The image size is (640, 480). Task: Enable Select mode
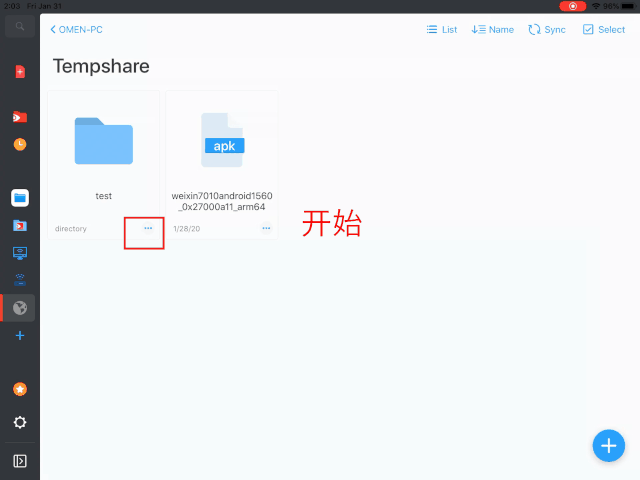point(604,30)
